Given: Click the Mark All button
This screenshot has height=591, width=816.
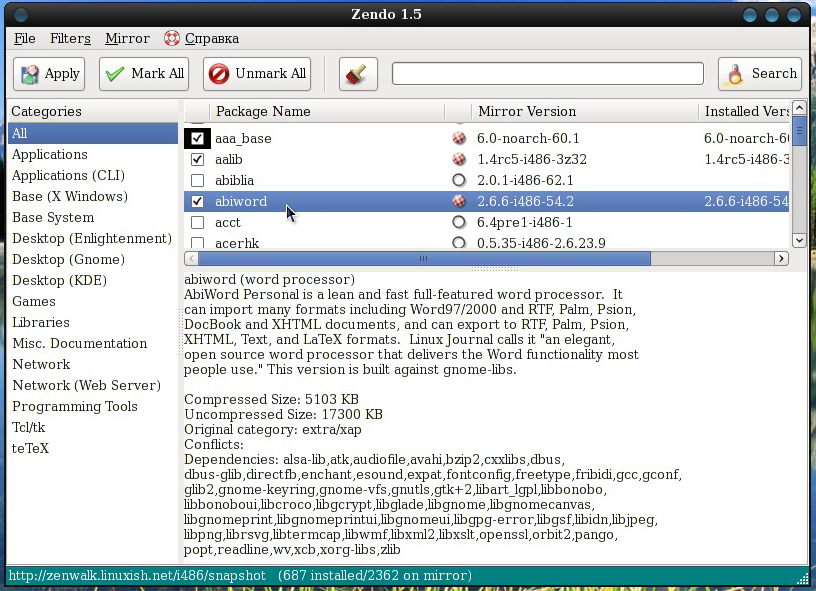Looking at the screenshot, I should click(144, 74).
